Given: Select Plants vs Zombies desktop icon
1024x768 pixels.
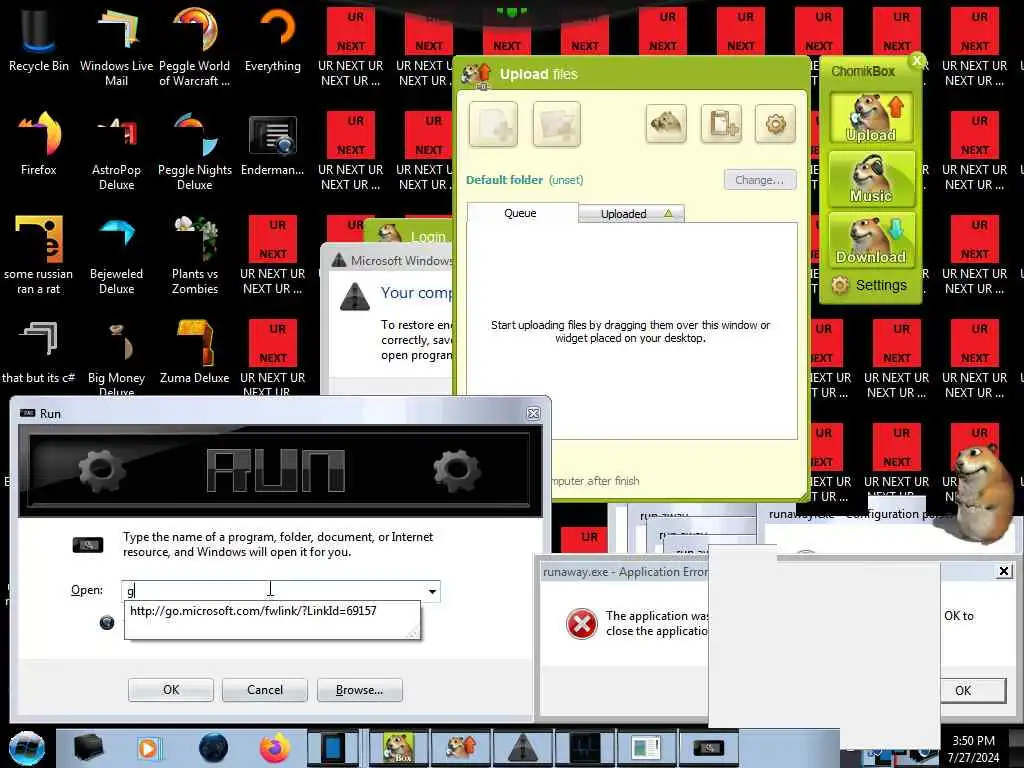Looking at the screenshot, I should pos(195,255).
